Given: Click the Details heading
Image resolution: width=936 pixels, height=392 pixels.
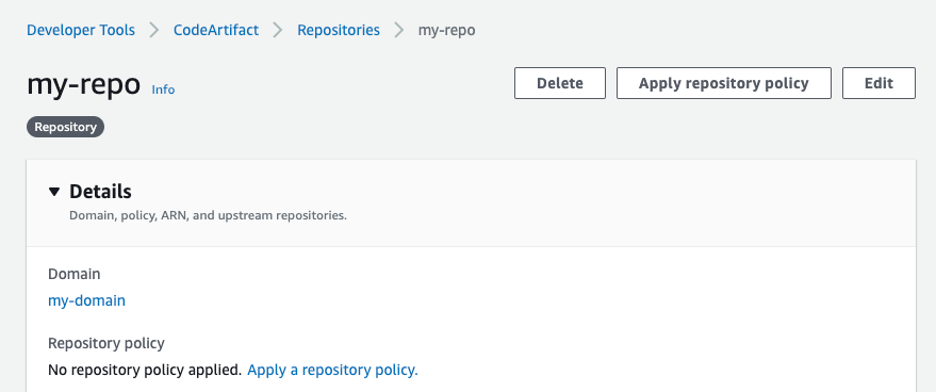Looking at the screenshot, I should pyautogui.click(x=100, y=192).
